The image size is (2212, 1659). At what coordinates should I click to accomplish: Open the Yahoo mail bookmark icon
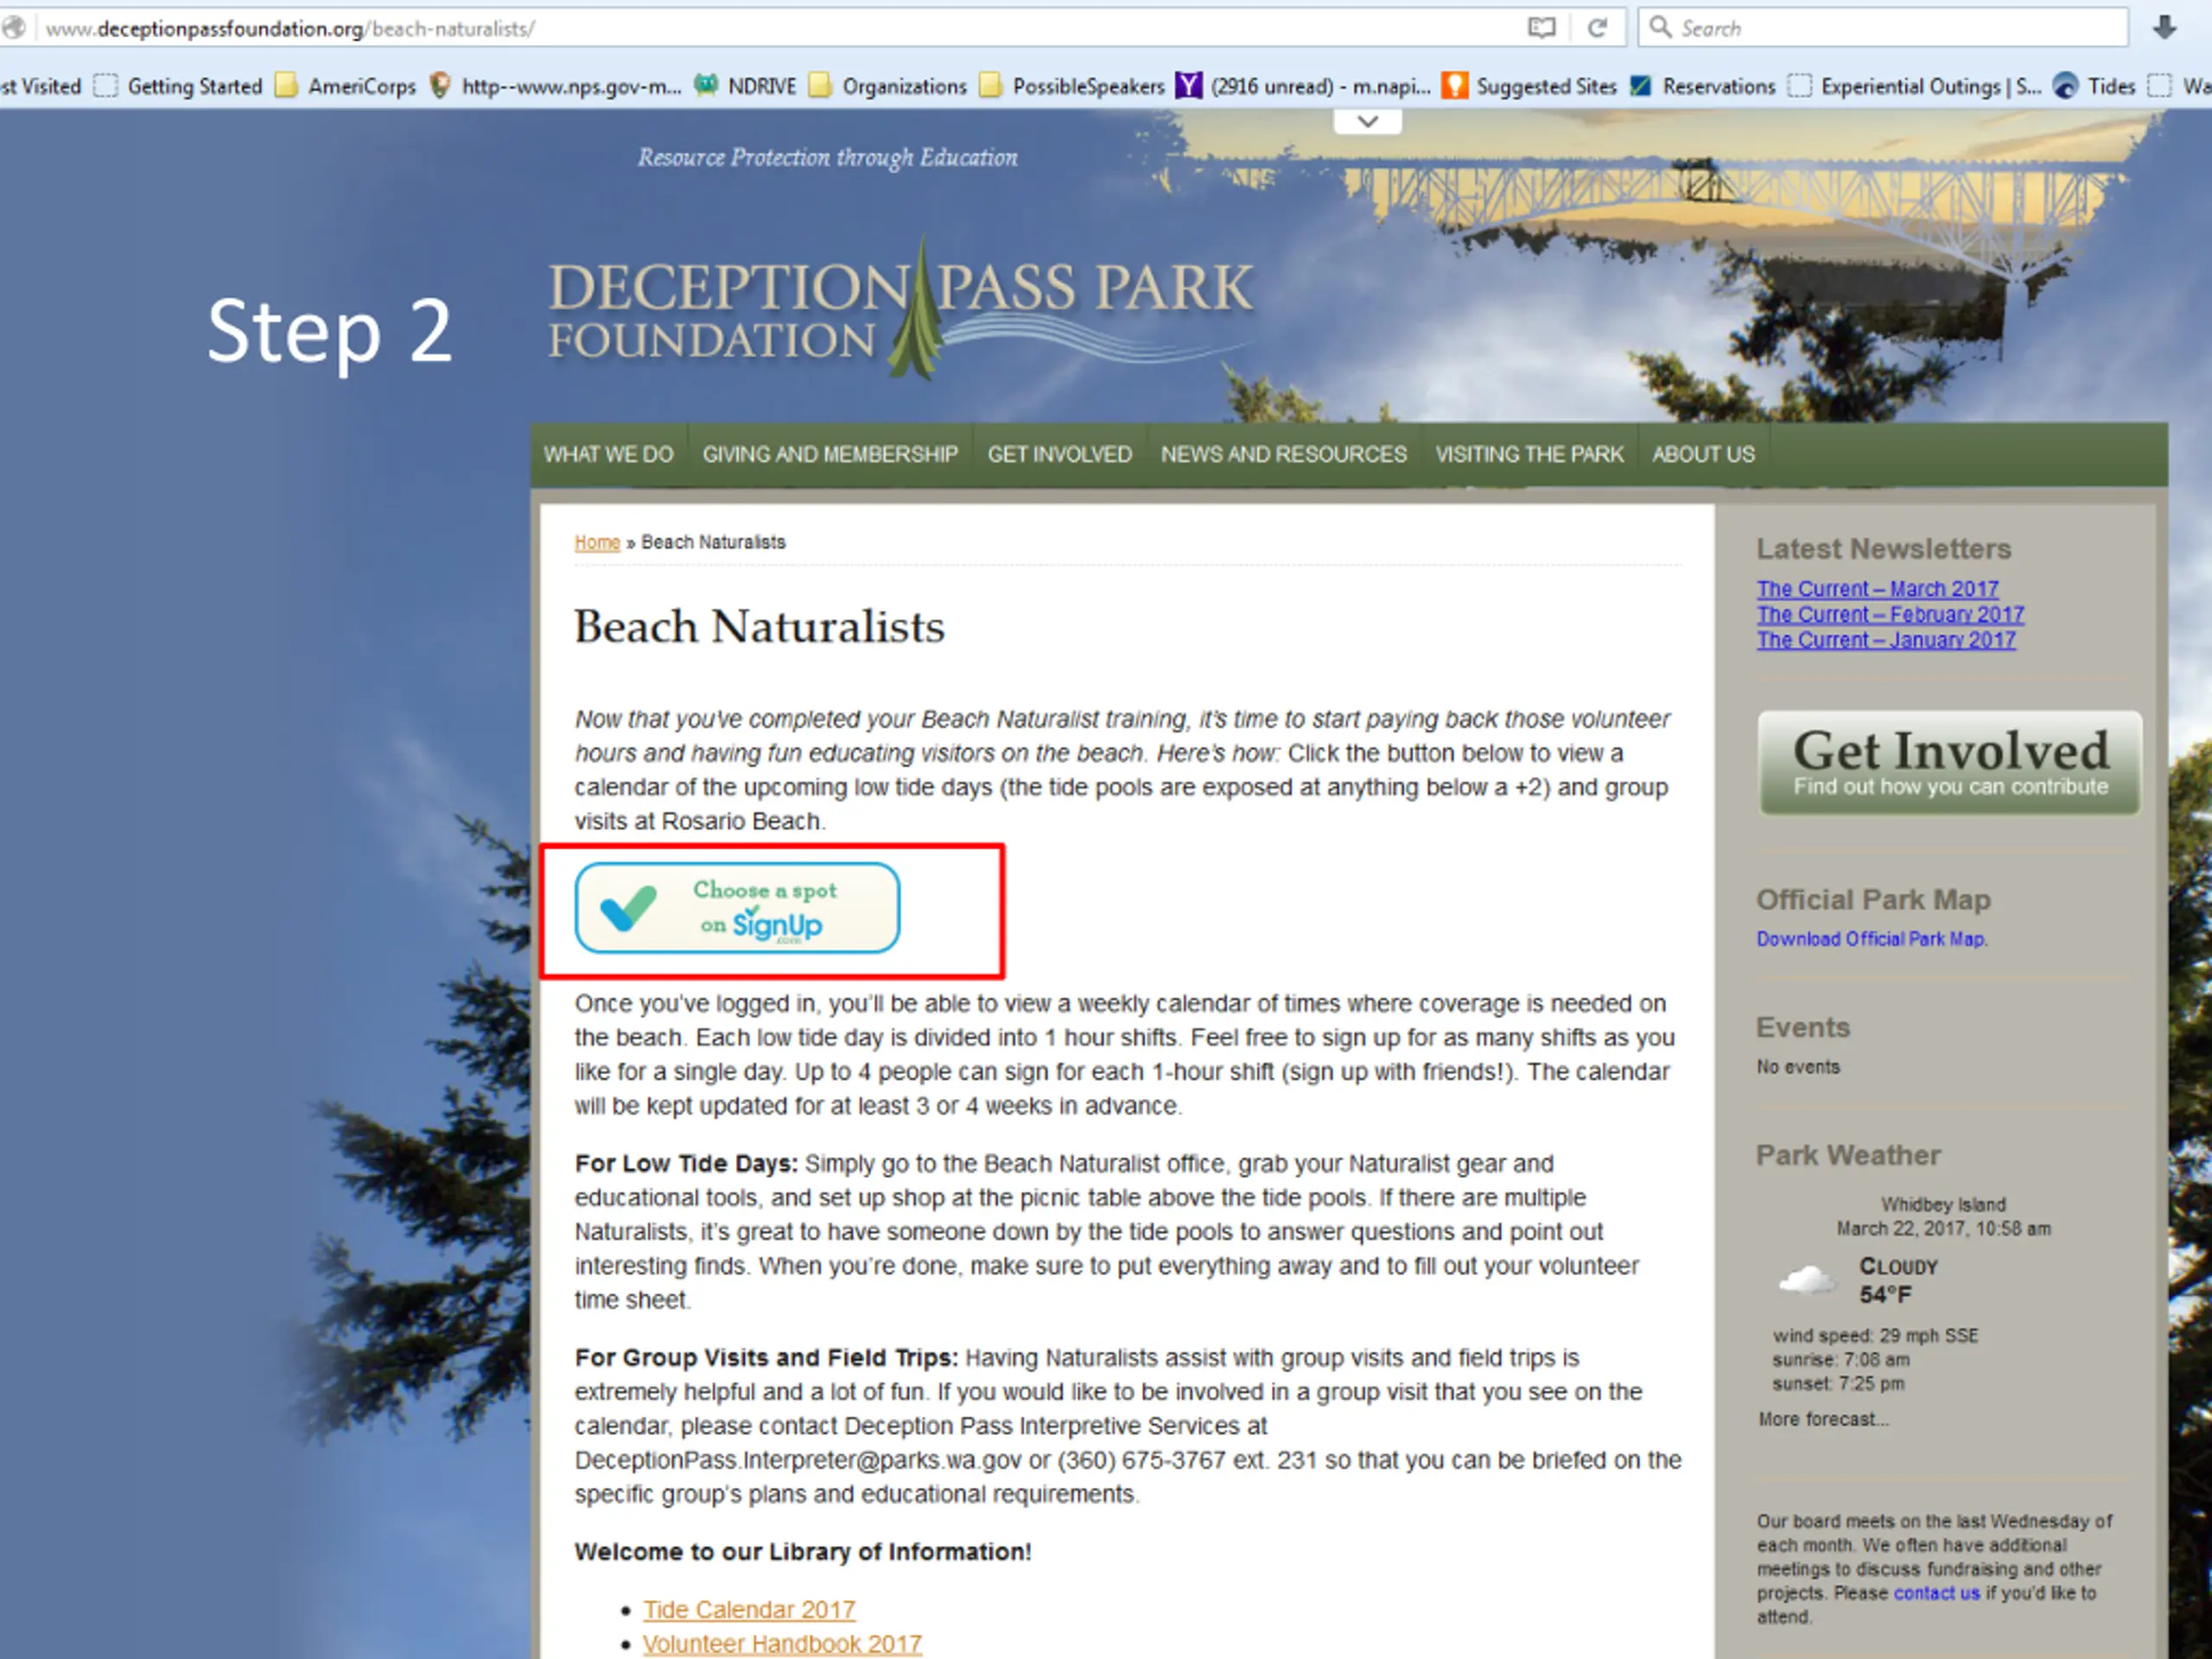[x=1188, y=86]
